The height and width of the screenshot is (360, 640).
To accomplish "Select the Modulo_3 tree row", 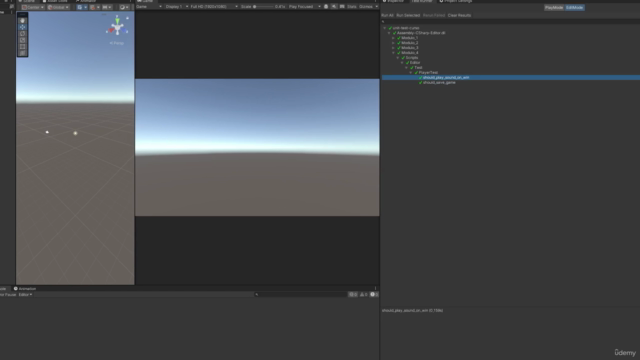I will coord(510,48).
